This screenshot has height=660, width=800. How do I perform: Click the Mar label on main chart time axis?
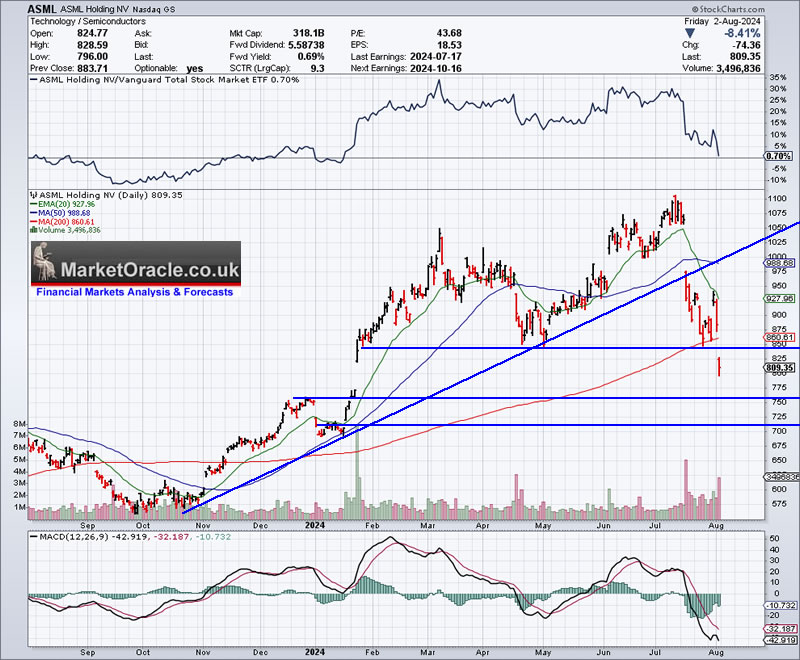[x=428, y=525]
